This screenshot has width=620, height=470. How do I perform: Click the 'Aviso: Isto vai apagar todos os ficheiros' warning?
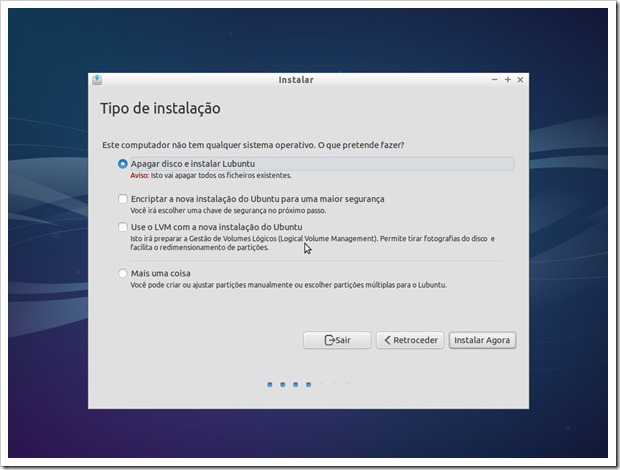pyautogui.click(x=211, y=175)
